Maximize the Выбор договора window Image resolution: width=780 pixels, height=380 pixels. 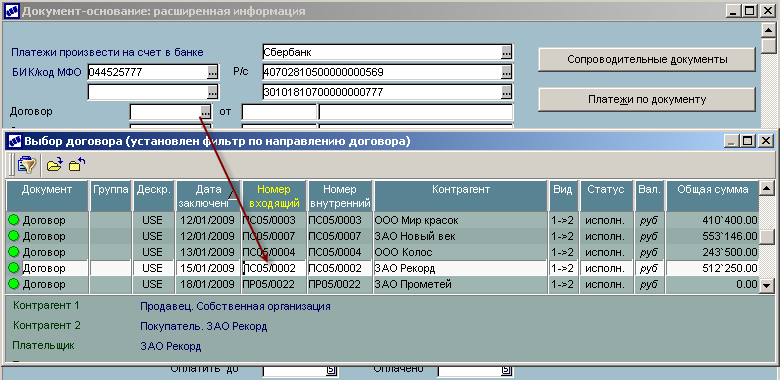(x=748, y=141)
